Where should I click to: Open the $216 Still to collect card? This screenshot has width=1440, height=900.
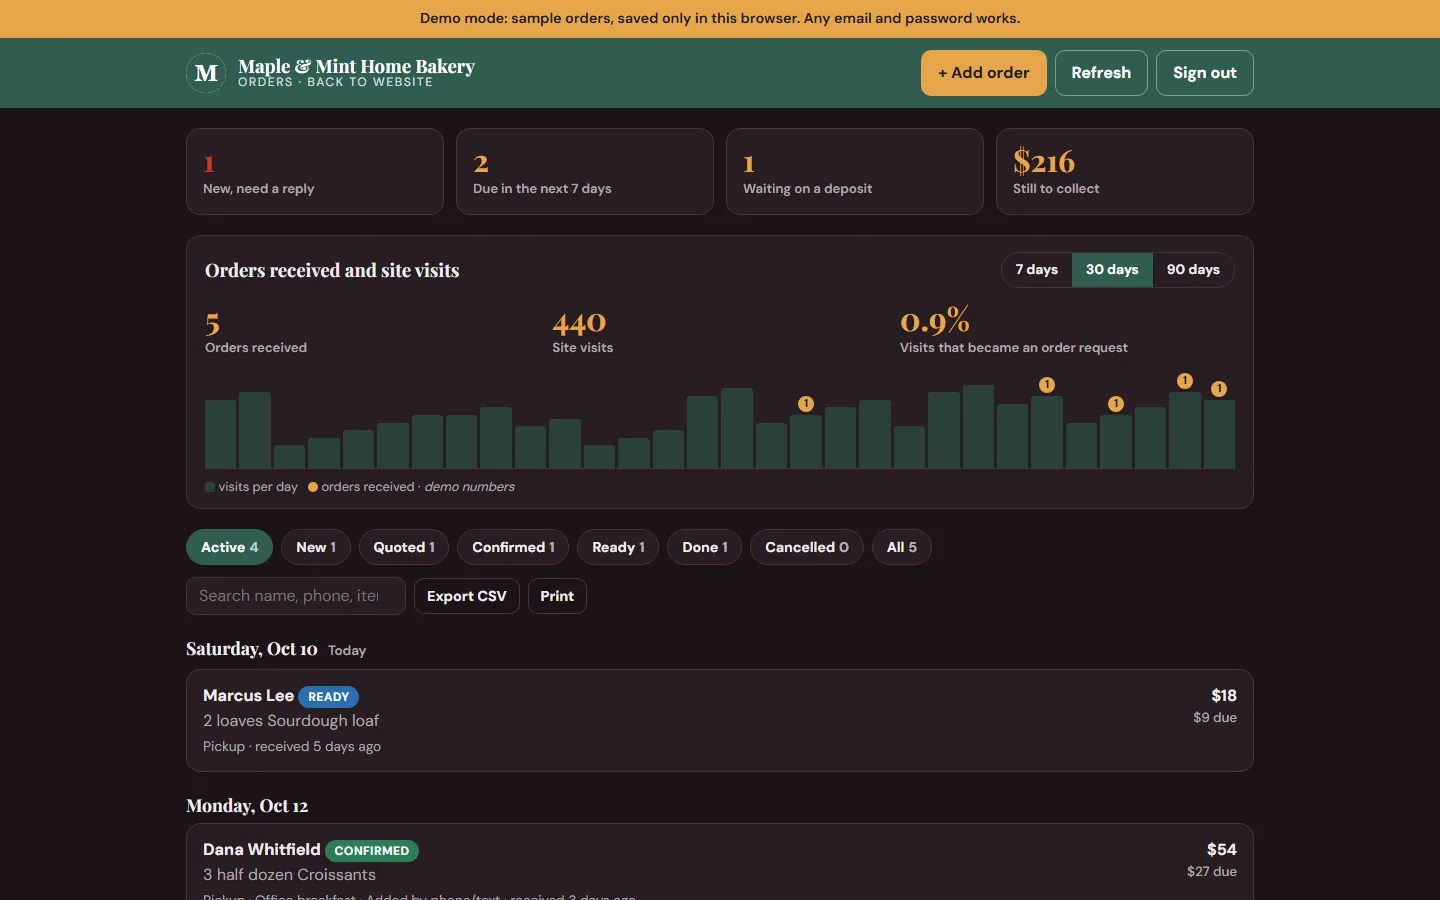[1125, 171]
